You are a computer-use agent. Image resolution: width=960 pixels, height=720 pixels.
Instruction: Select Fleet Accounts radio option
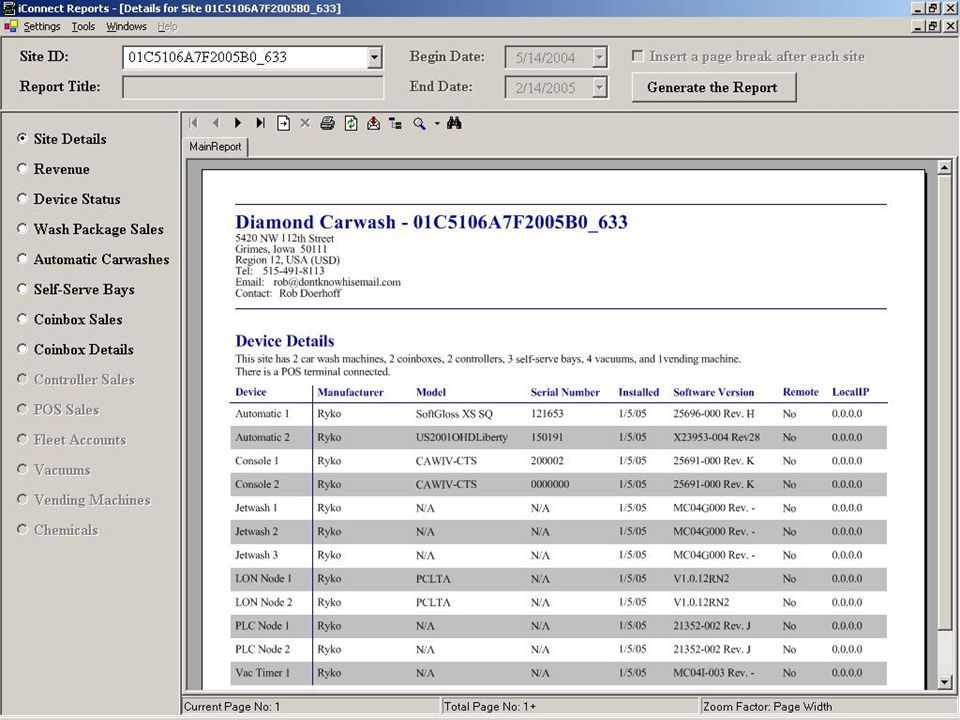pos(23,439)
